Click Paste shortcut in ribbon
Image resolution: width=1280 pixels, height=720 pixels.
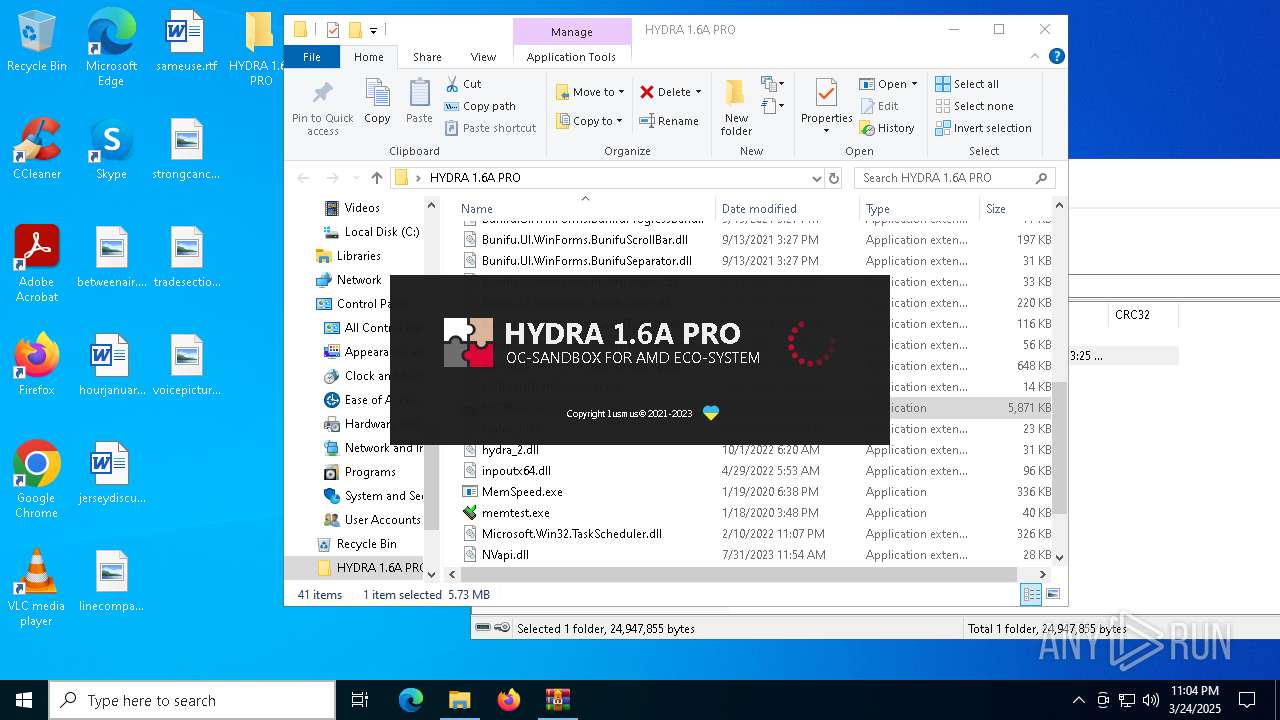pos(490,128)
